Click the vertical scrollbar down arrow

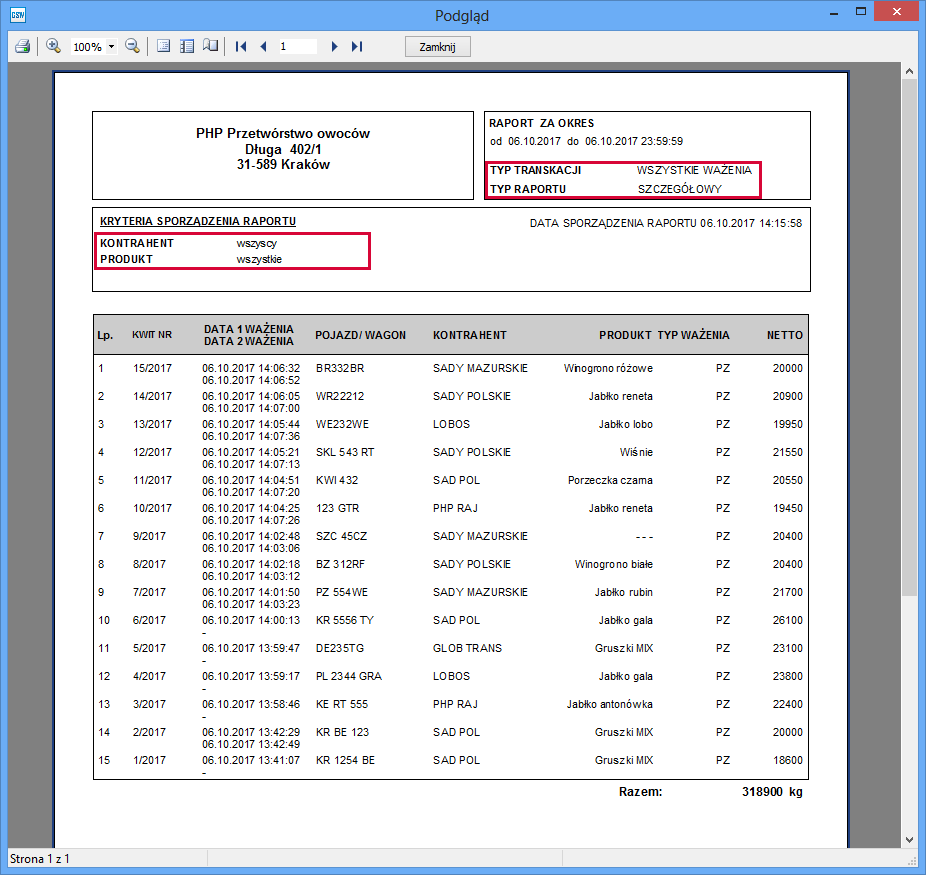click(909, 839)
